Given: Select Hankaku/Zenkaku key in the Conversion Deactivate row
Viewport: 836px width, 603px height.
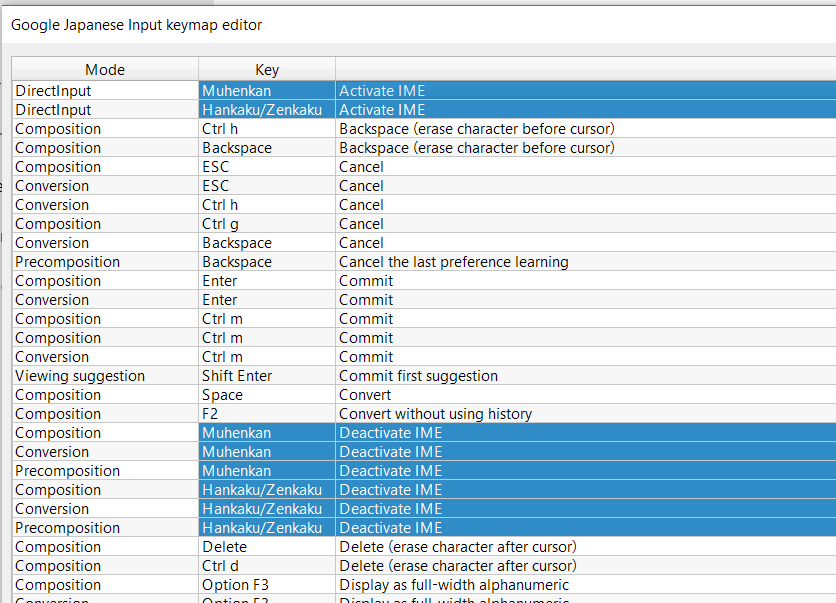Looking at the screenshot, I should pos(267,509).
